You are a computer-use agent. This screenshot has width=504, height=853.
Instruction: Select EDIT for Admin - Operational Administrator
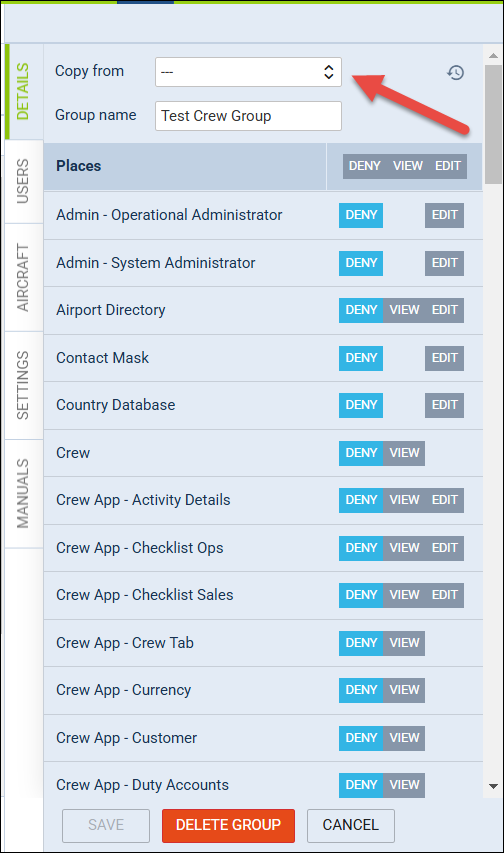coord(444,215)
